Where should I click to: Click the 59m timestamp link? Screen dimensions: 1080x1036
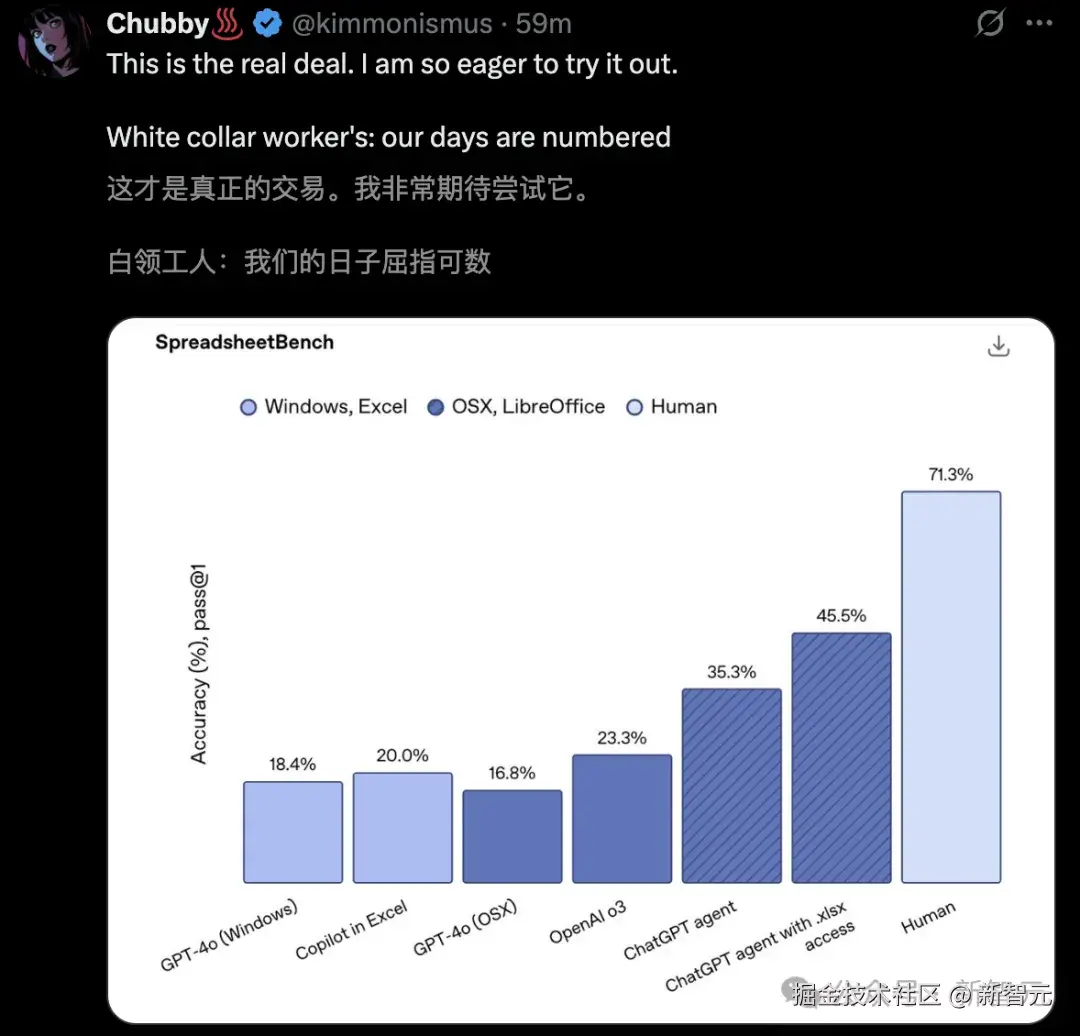coord(541,23)
